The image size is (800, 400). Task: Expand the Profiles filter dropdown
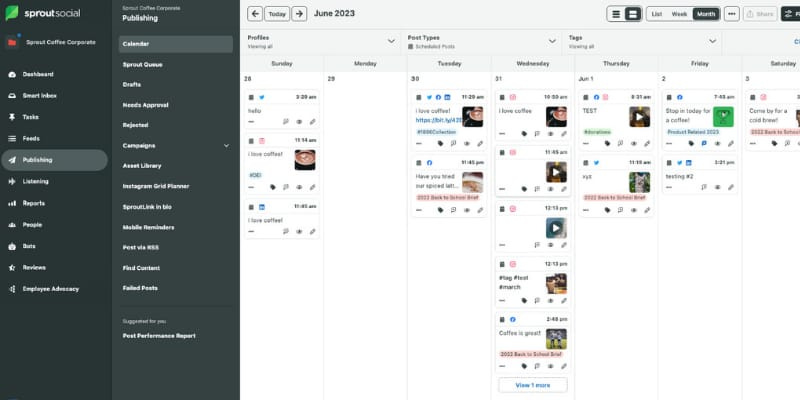391,41
